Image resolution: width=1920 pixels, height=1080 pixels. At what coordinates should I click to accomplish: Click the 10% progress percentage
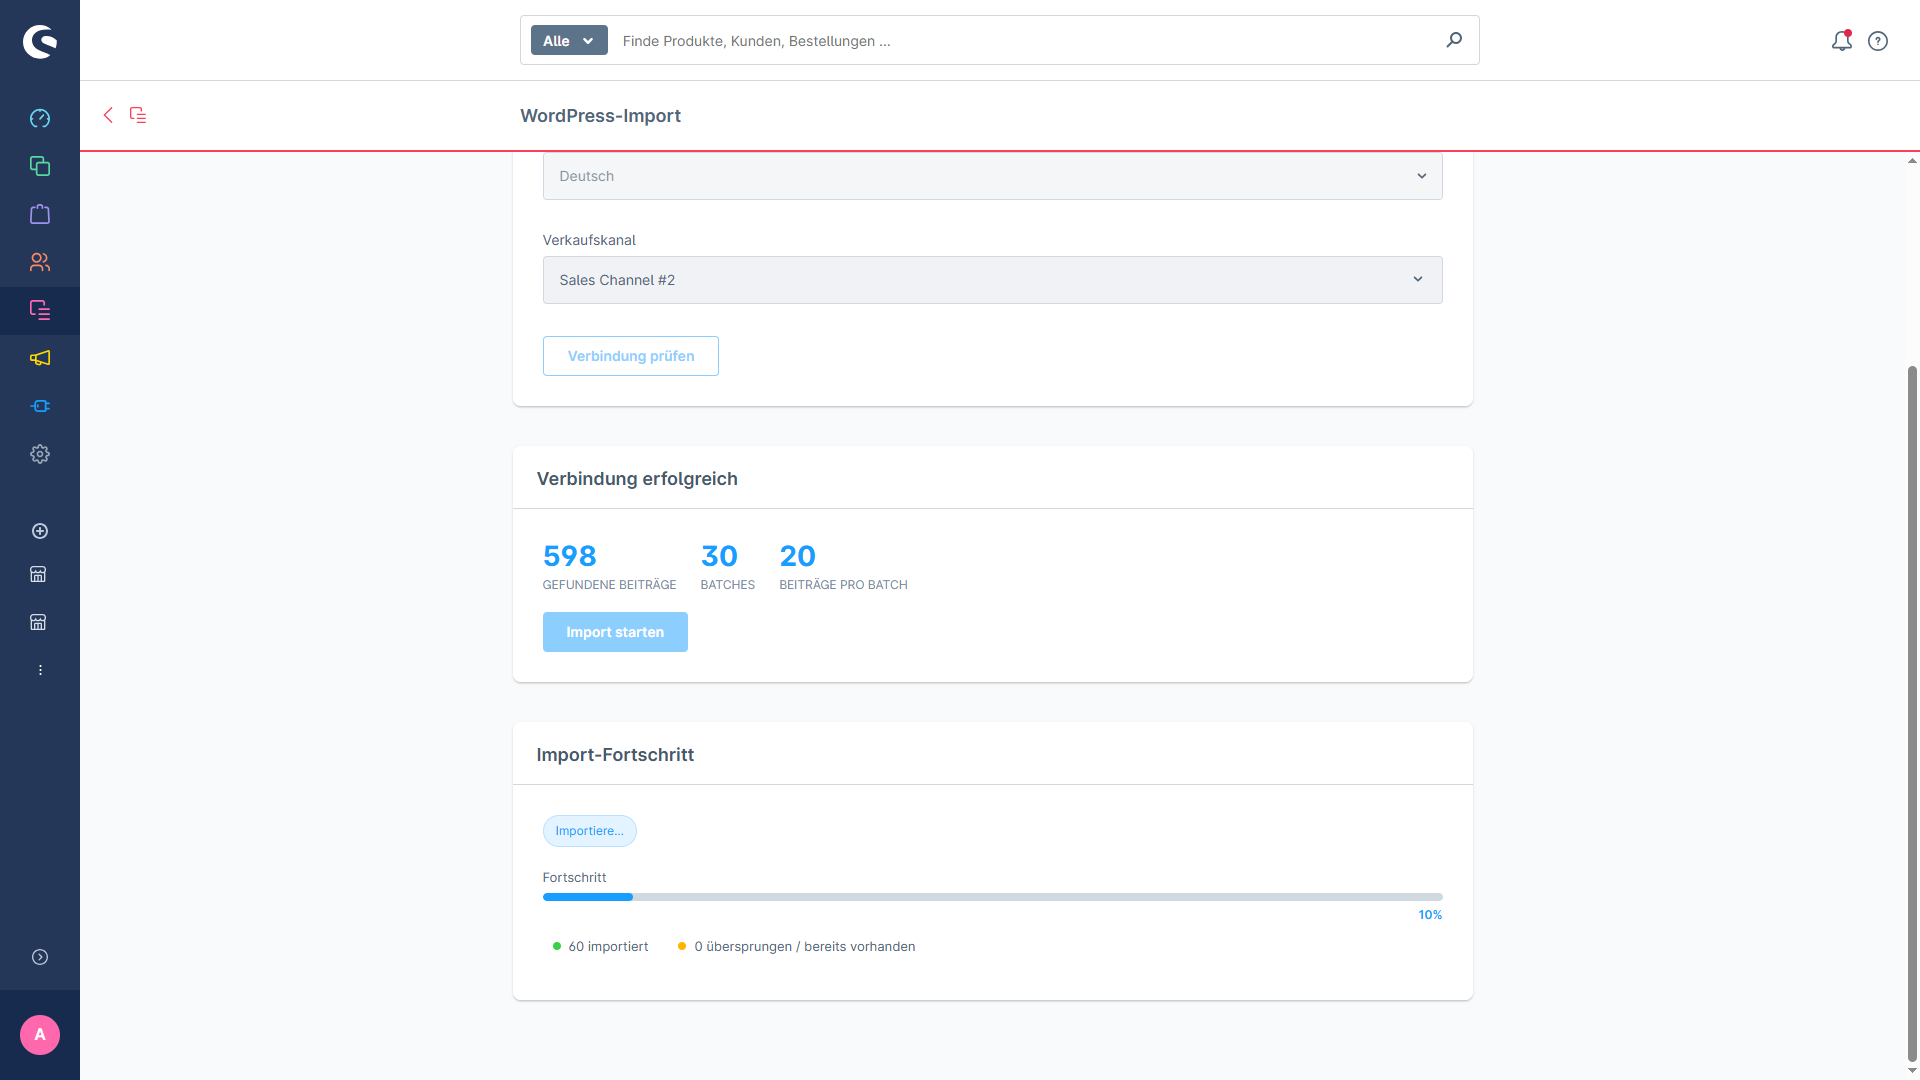click(1430, 915)
